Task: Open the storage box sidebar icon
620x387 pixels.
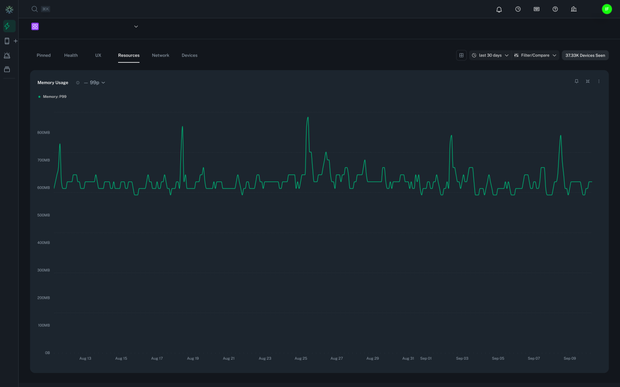Action: click(x=7, y=69)
